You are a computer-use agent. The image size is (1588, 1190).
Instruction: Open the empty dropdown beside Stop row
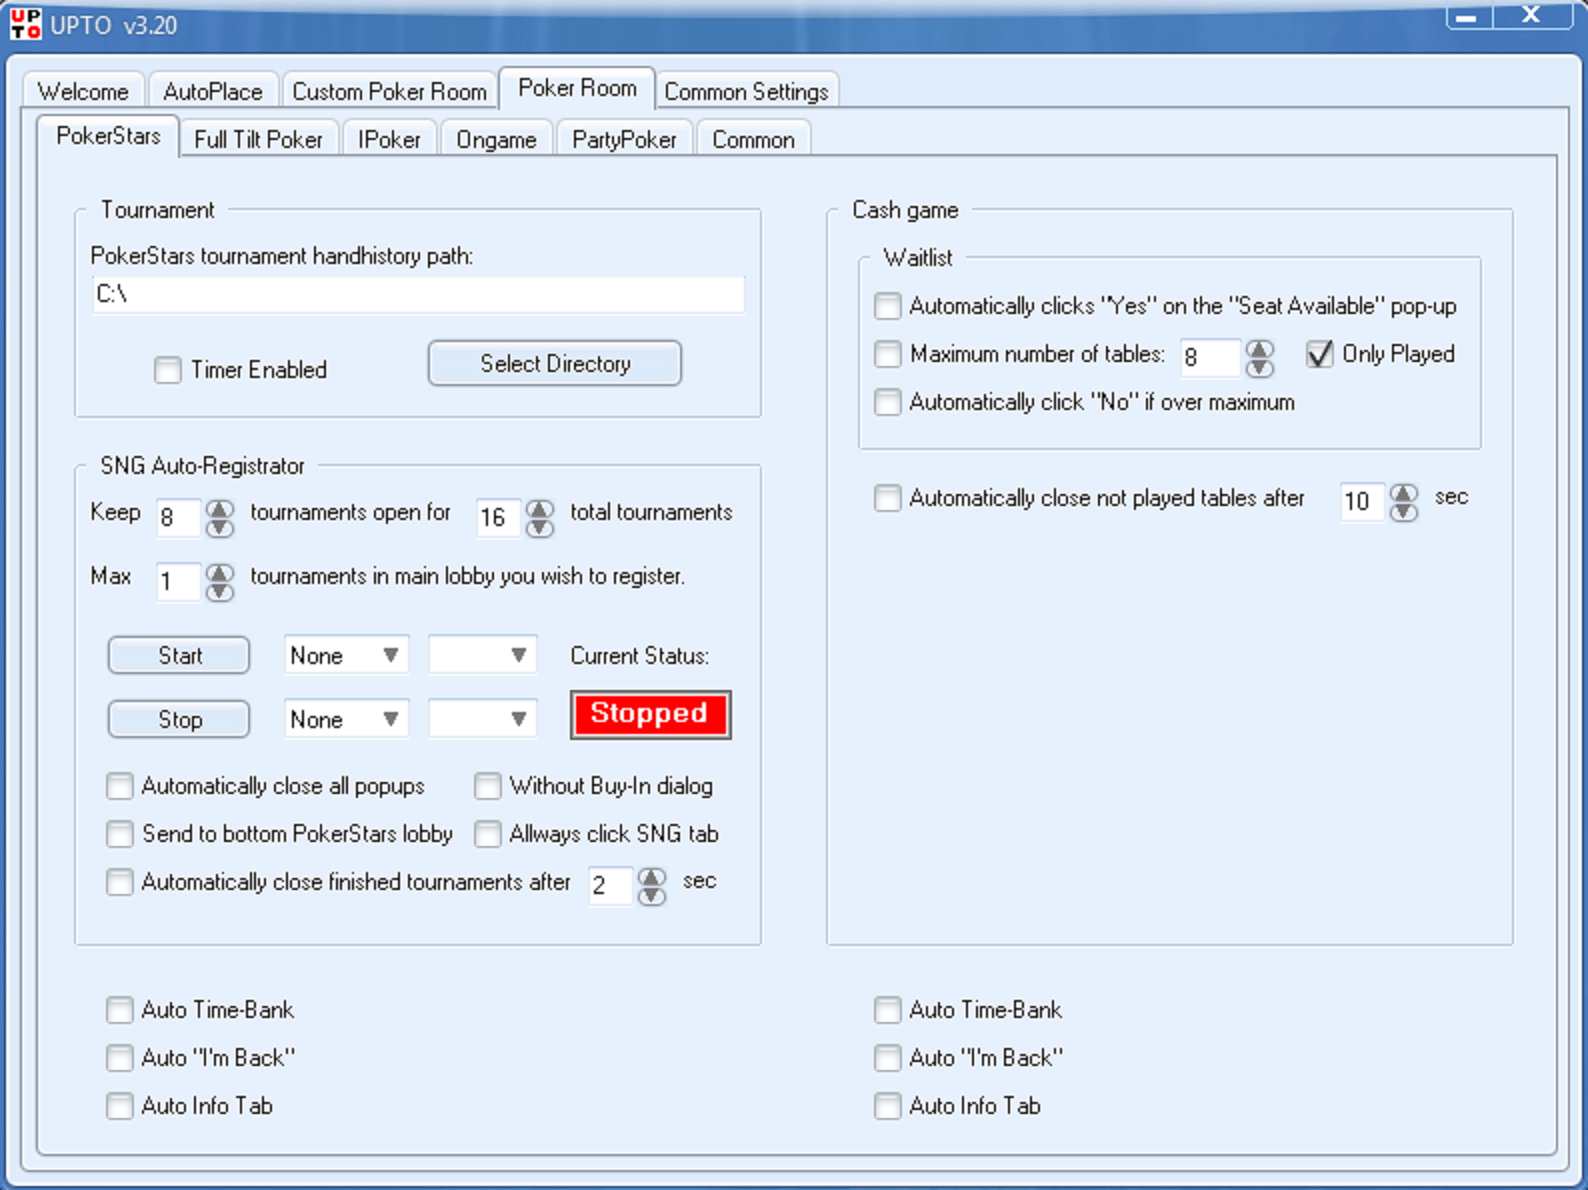tap(482, 719)
